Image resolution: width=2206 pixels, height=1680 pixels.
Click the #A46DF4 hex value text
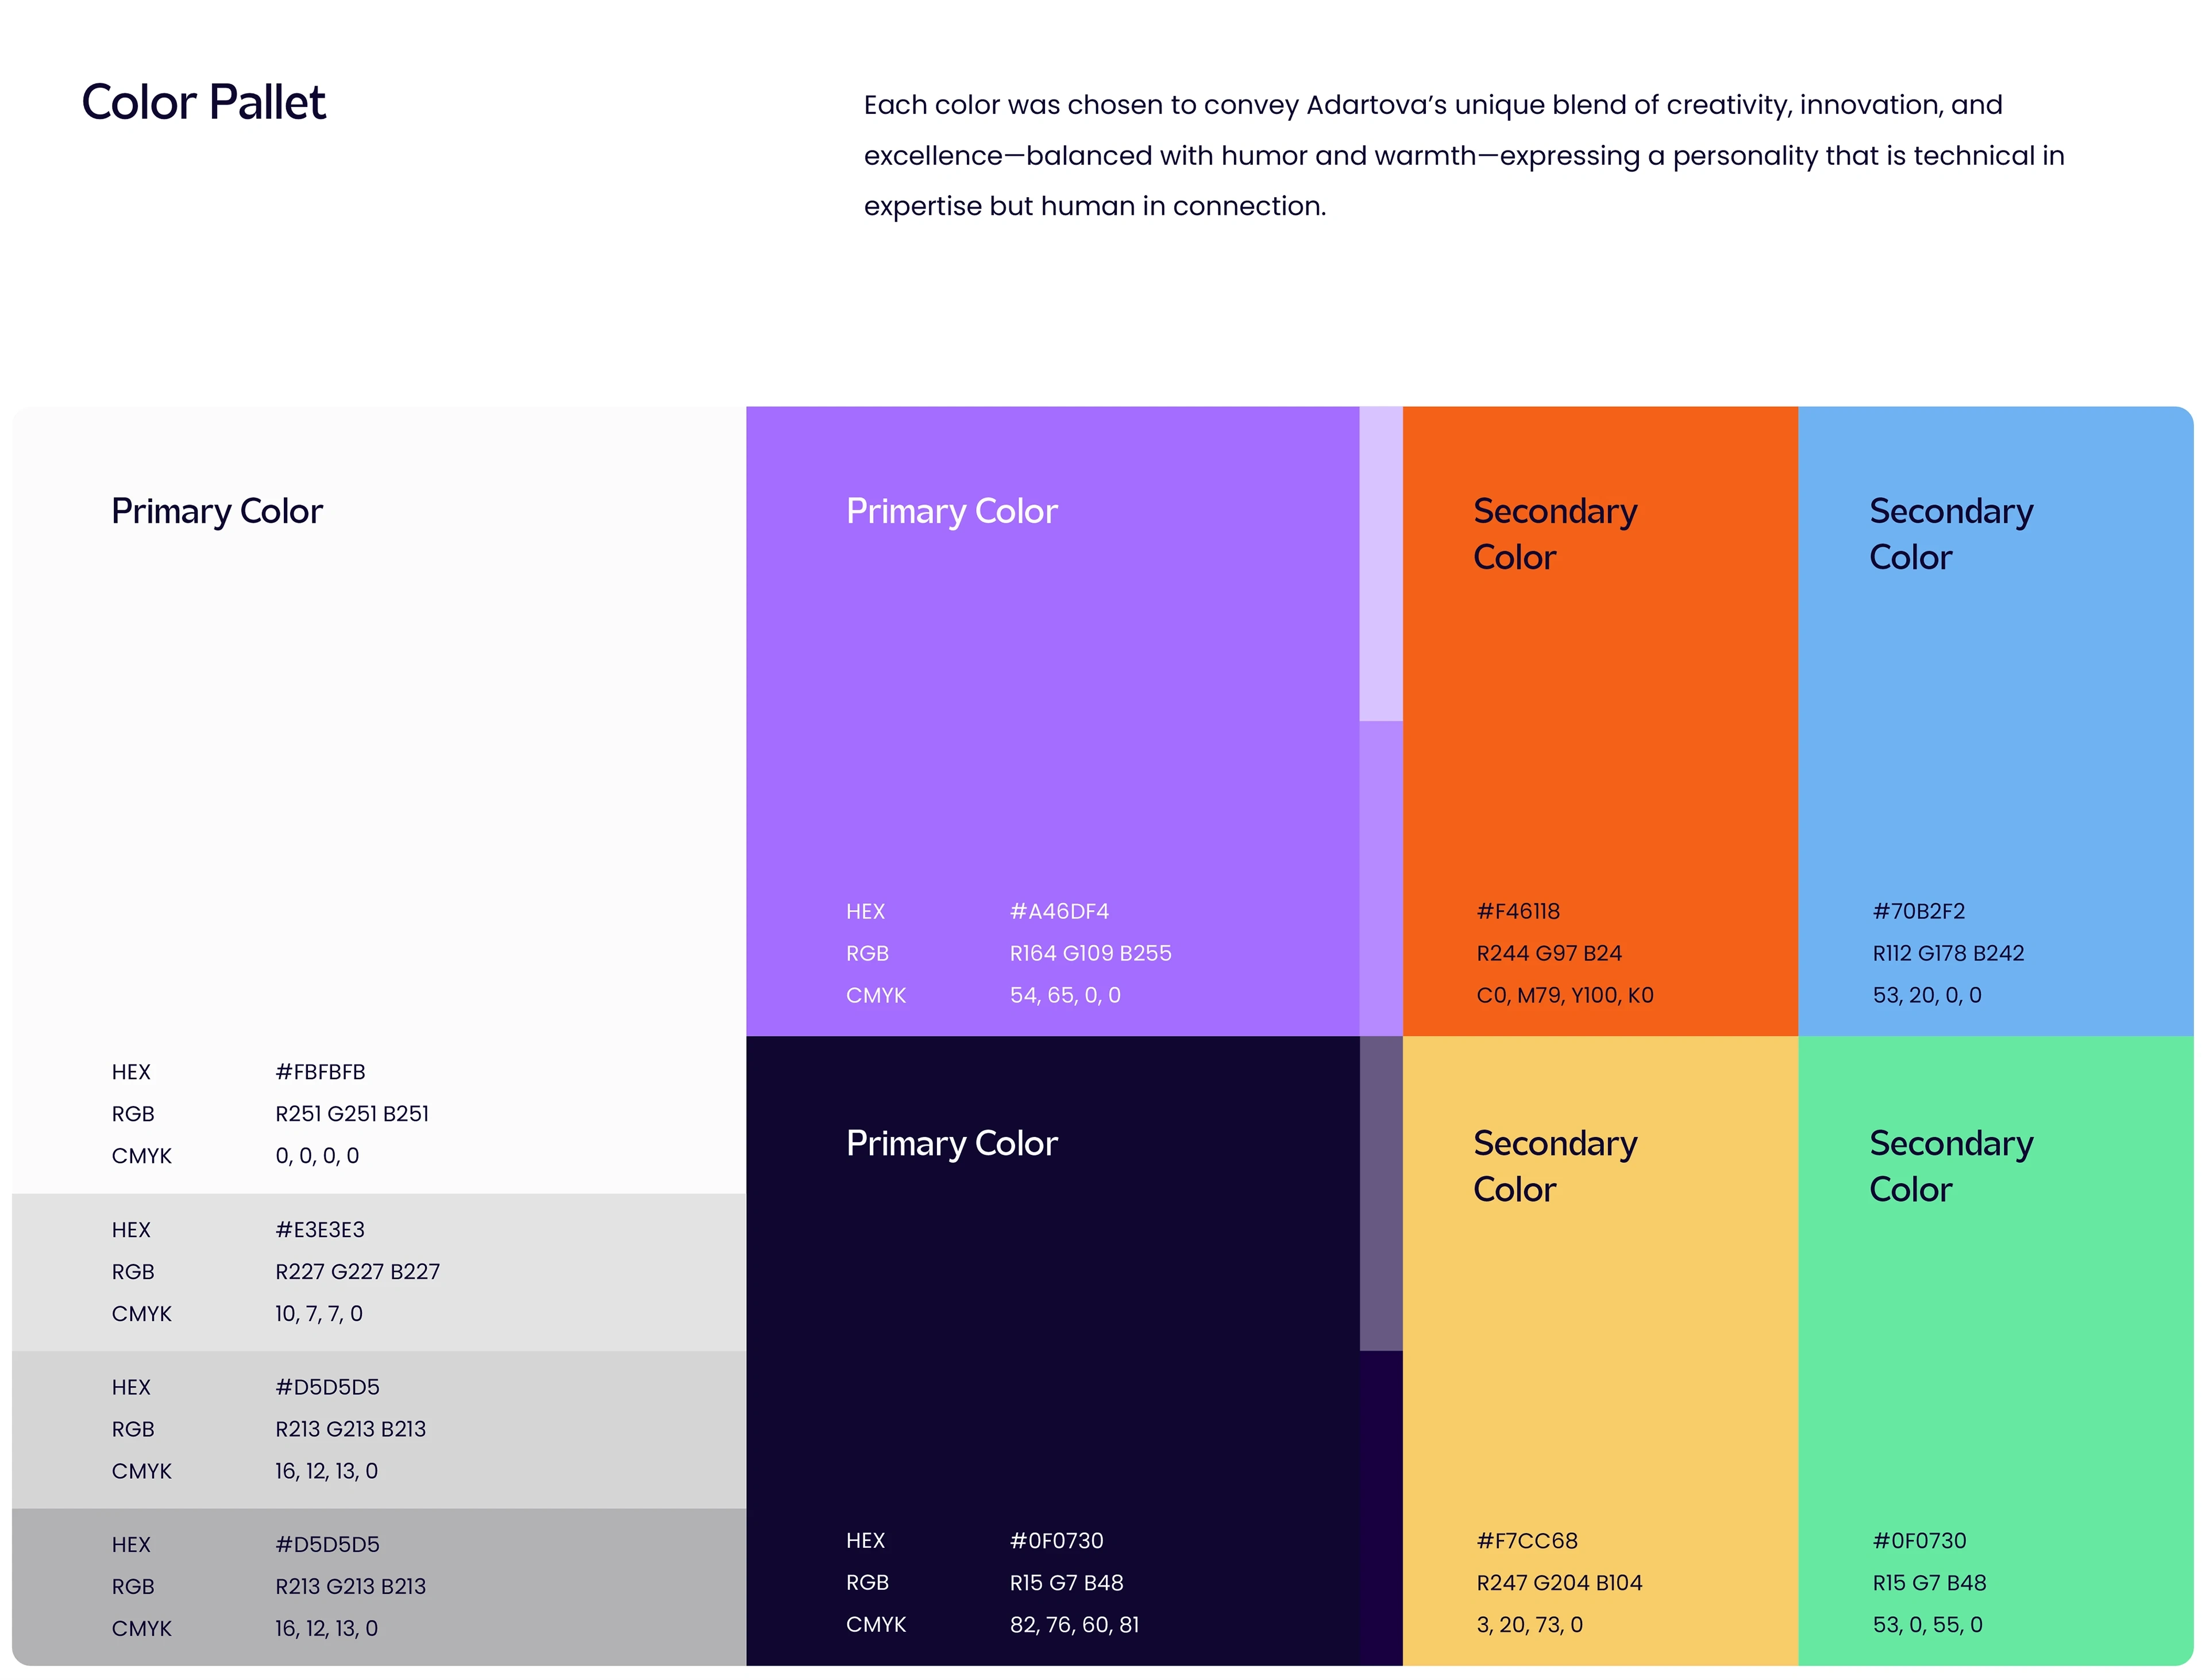[x=1059, y=911]
